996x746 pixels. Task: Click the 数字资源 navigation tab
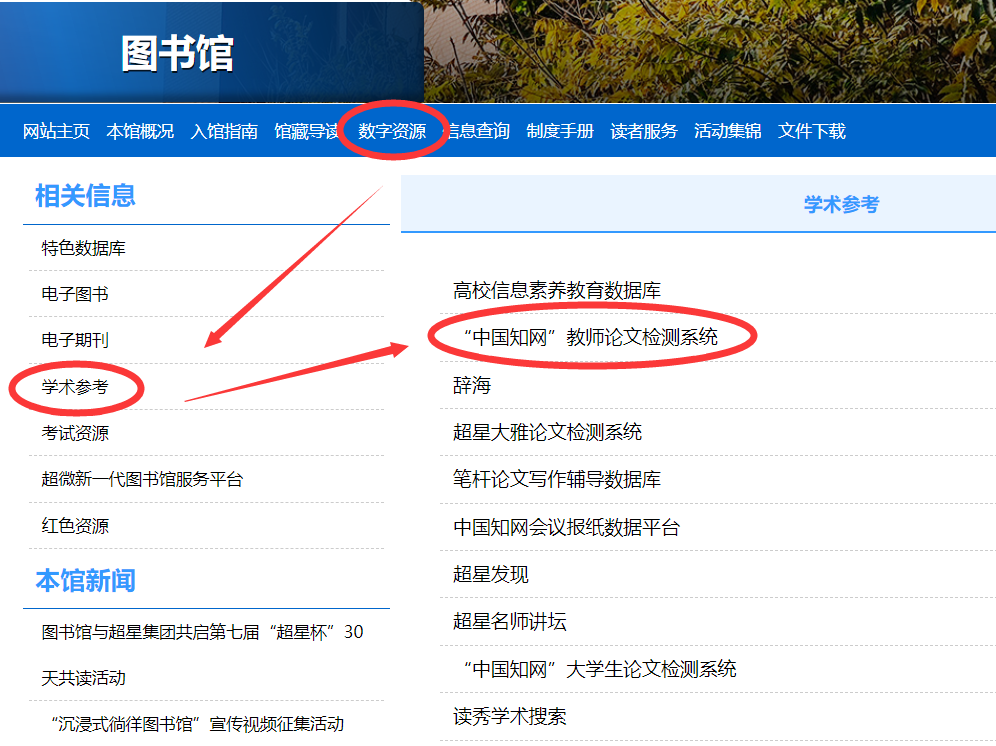(x=392, y=131)
